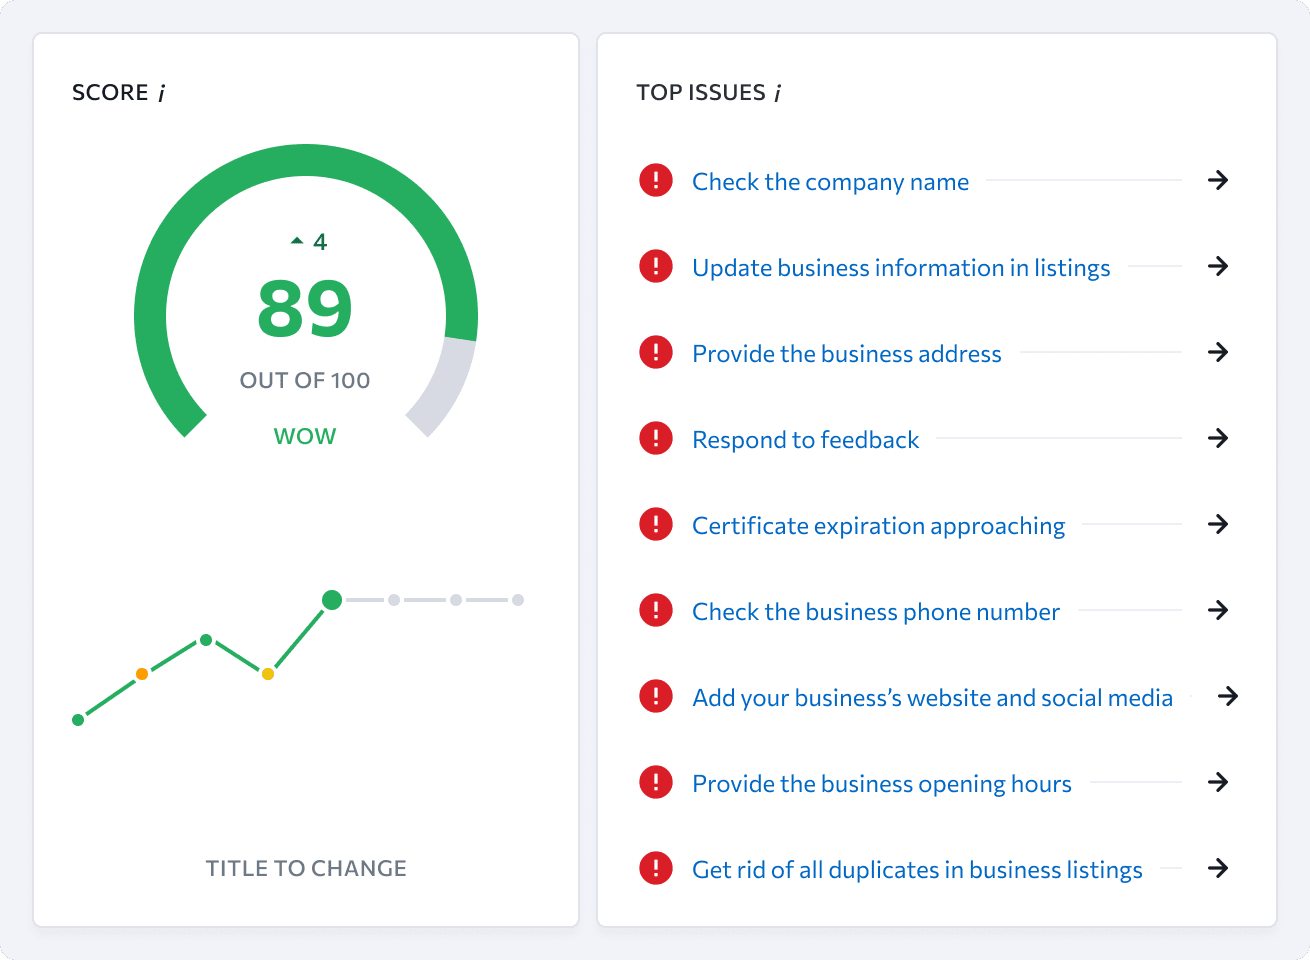The image size is (1310, 960).
Task: Open Respond to feedback issue link
Action: (805, 440)
